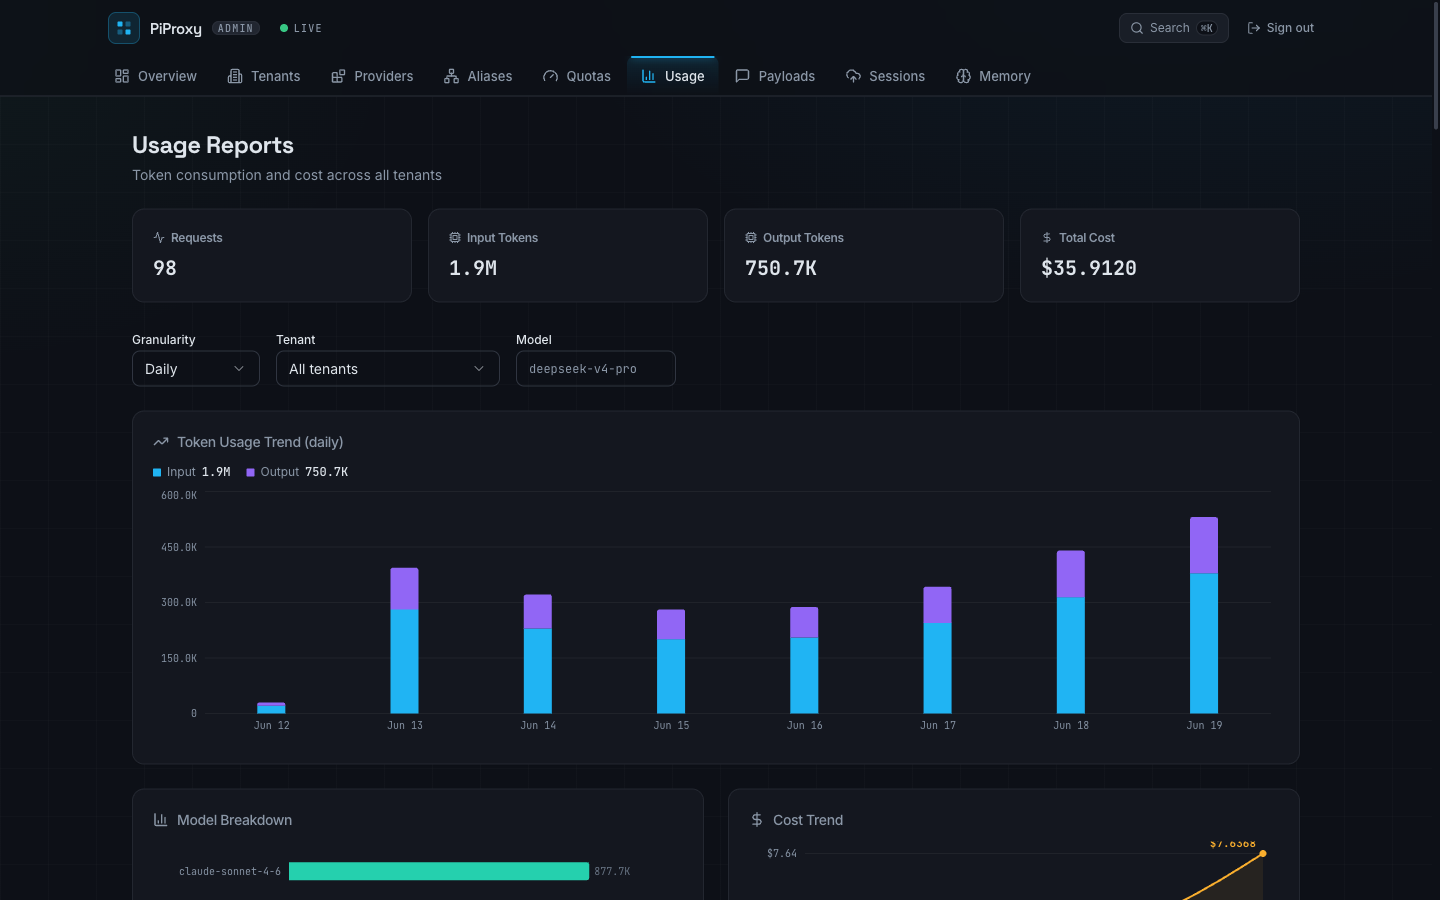Screen dimensions: 1440x900
Task: Click the Overview grid icon
Action: [x=122, y=76]
